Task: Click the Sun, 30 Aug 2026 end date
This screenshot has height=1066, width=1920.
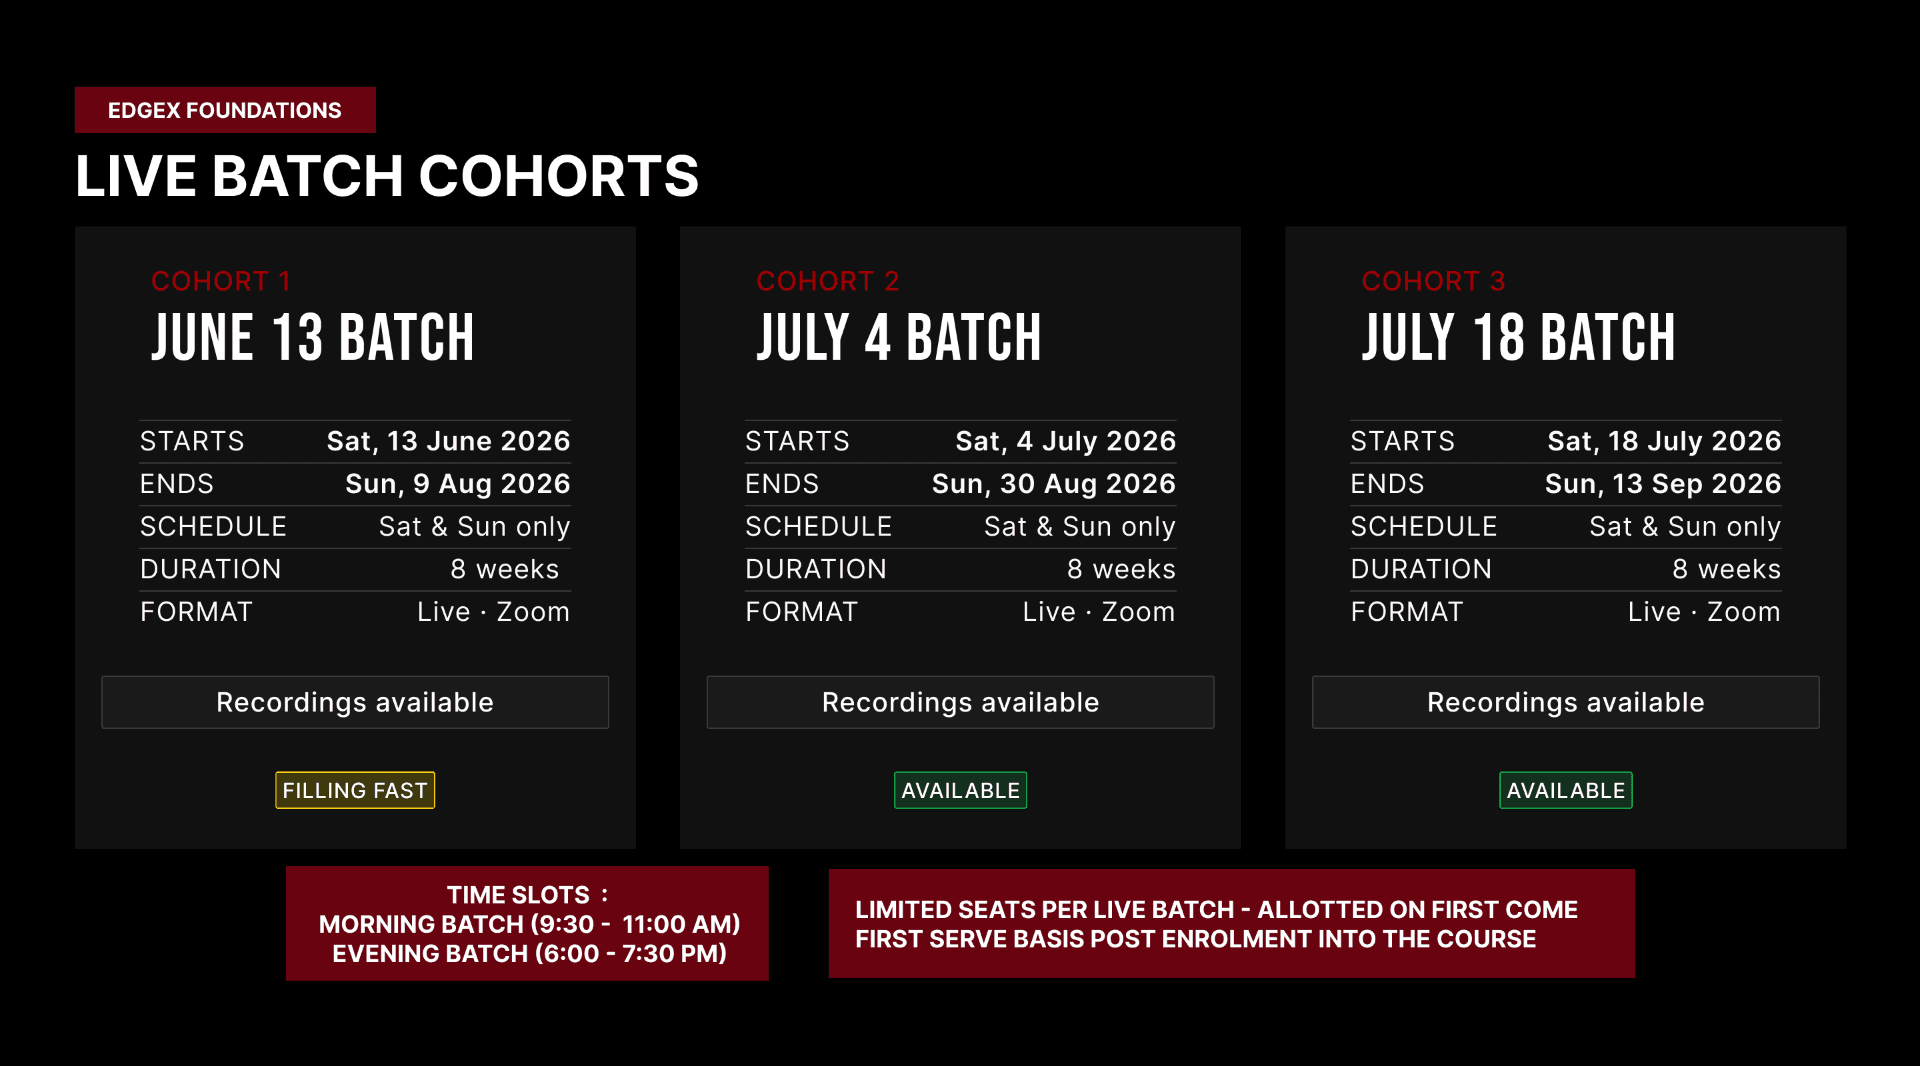Action: 1054,484
